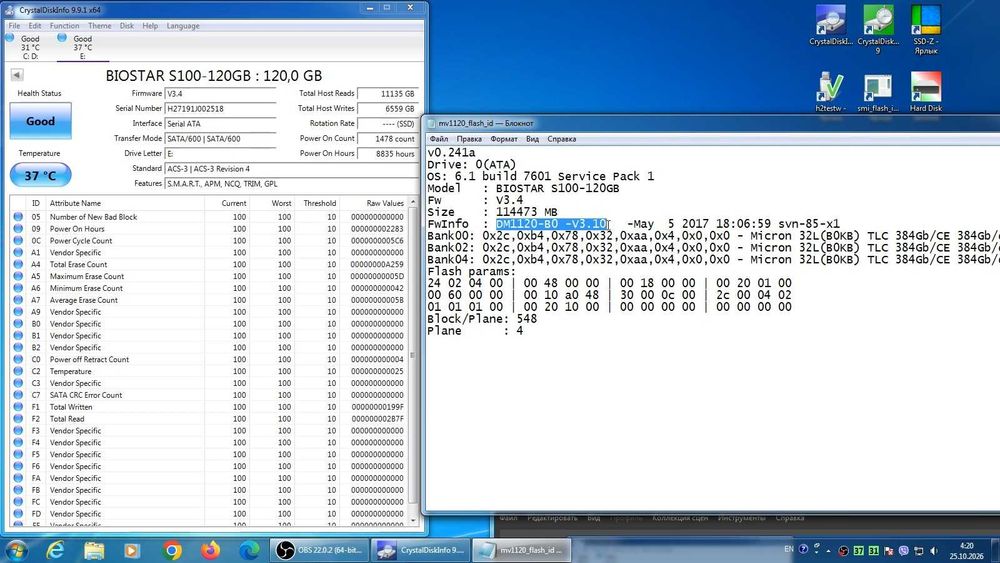This screenshot has width=1000, height=563.
Task: Open the CrystalDiskInfo desktop shortcut
Action: 830,26
